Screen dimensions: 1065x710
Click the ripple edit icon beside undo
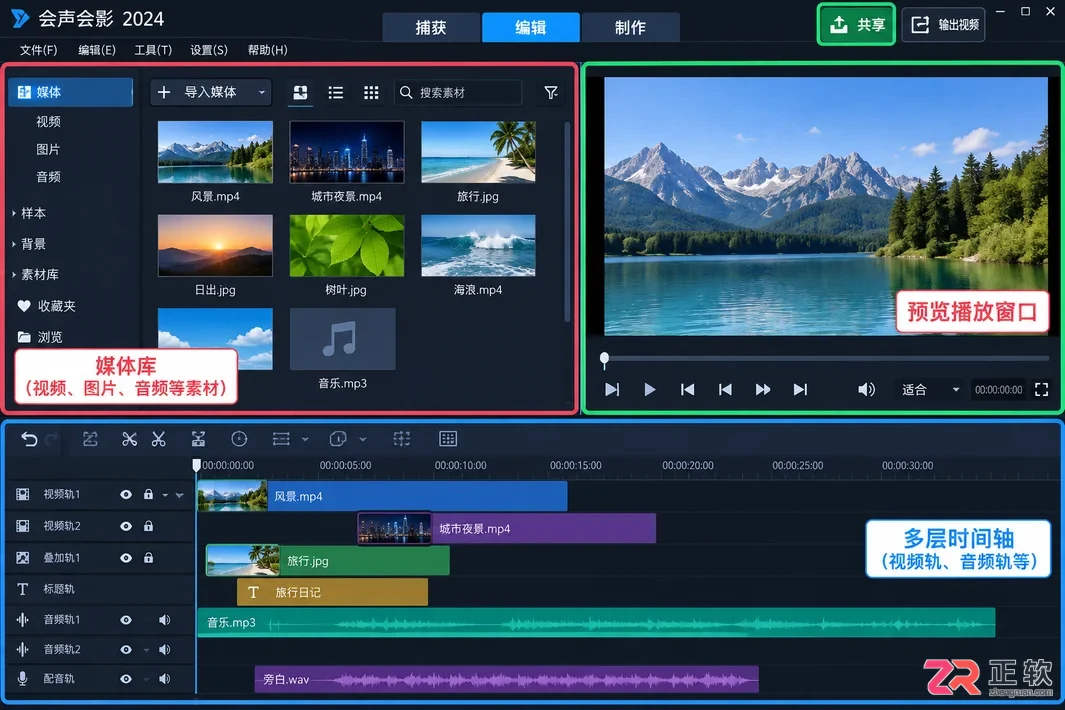(90, 440)
